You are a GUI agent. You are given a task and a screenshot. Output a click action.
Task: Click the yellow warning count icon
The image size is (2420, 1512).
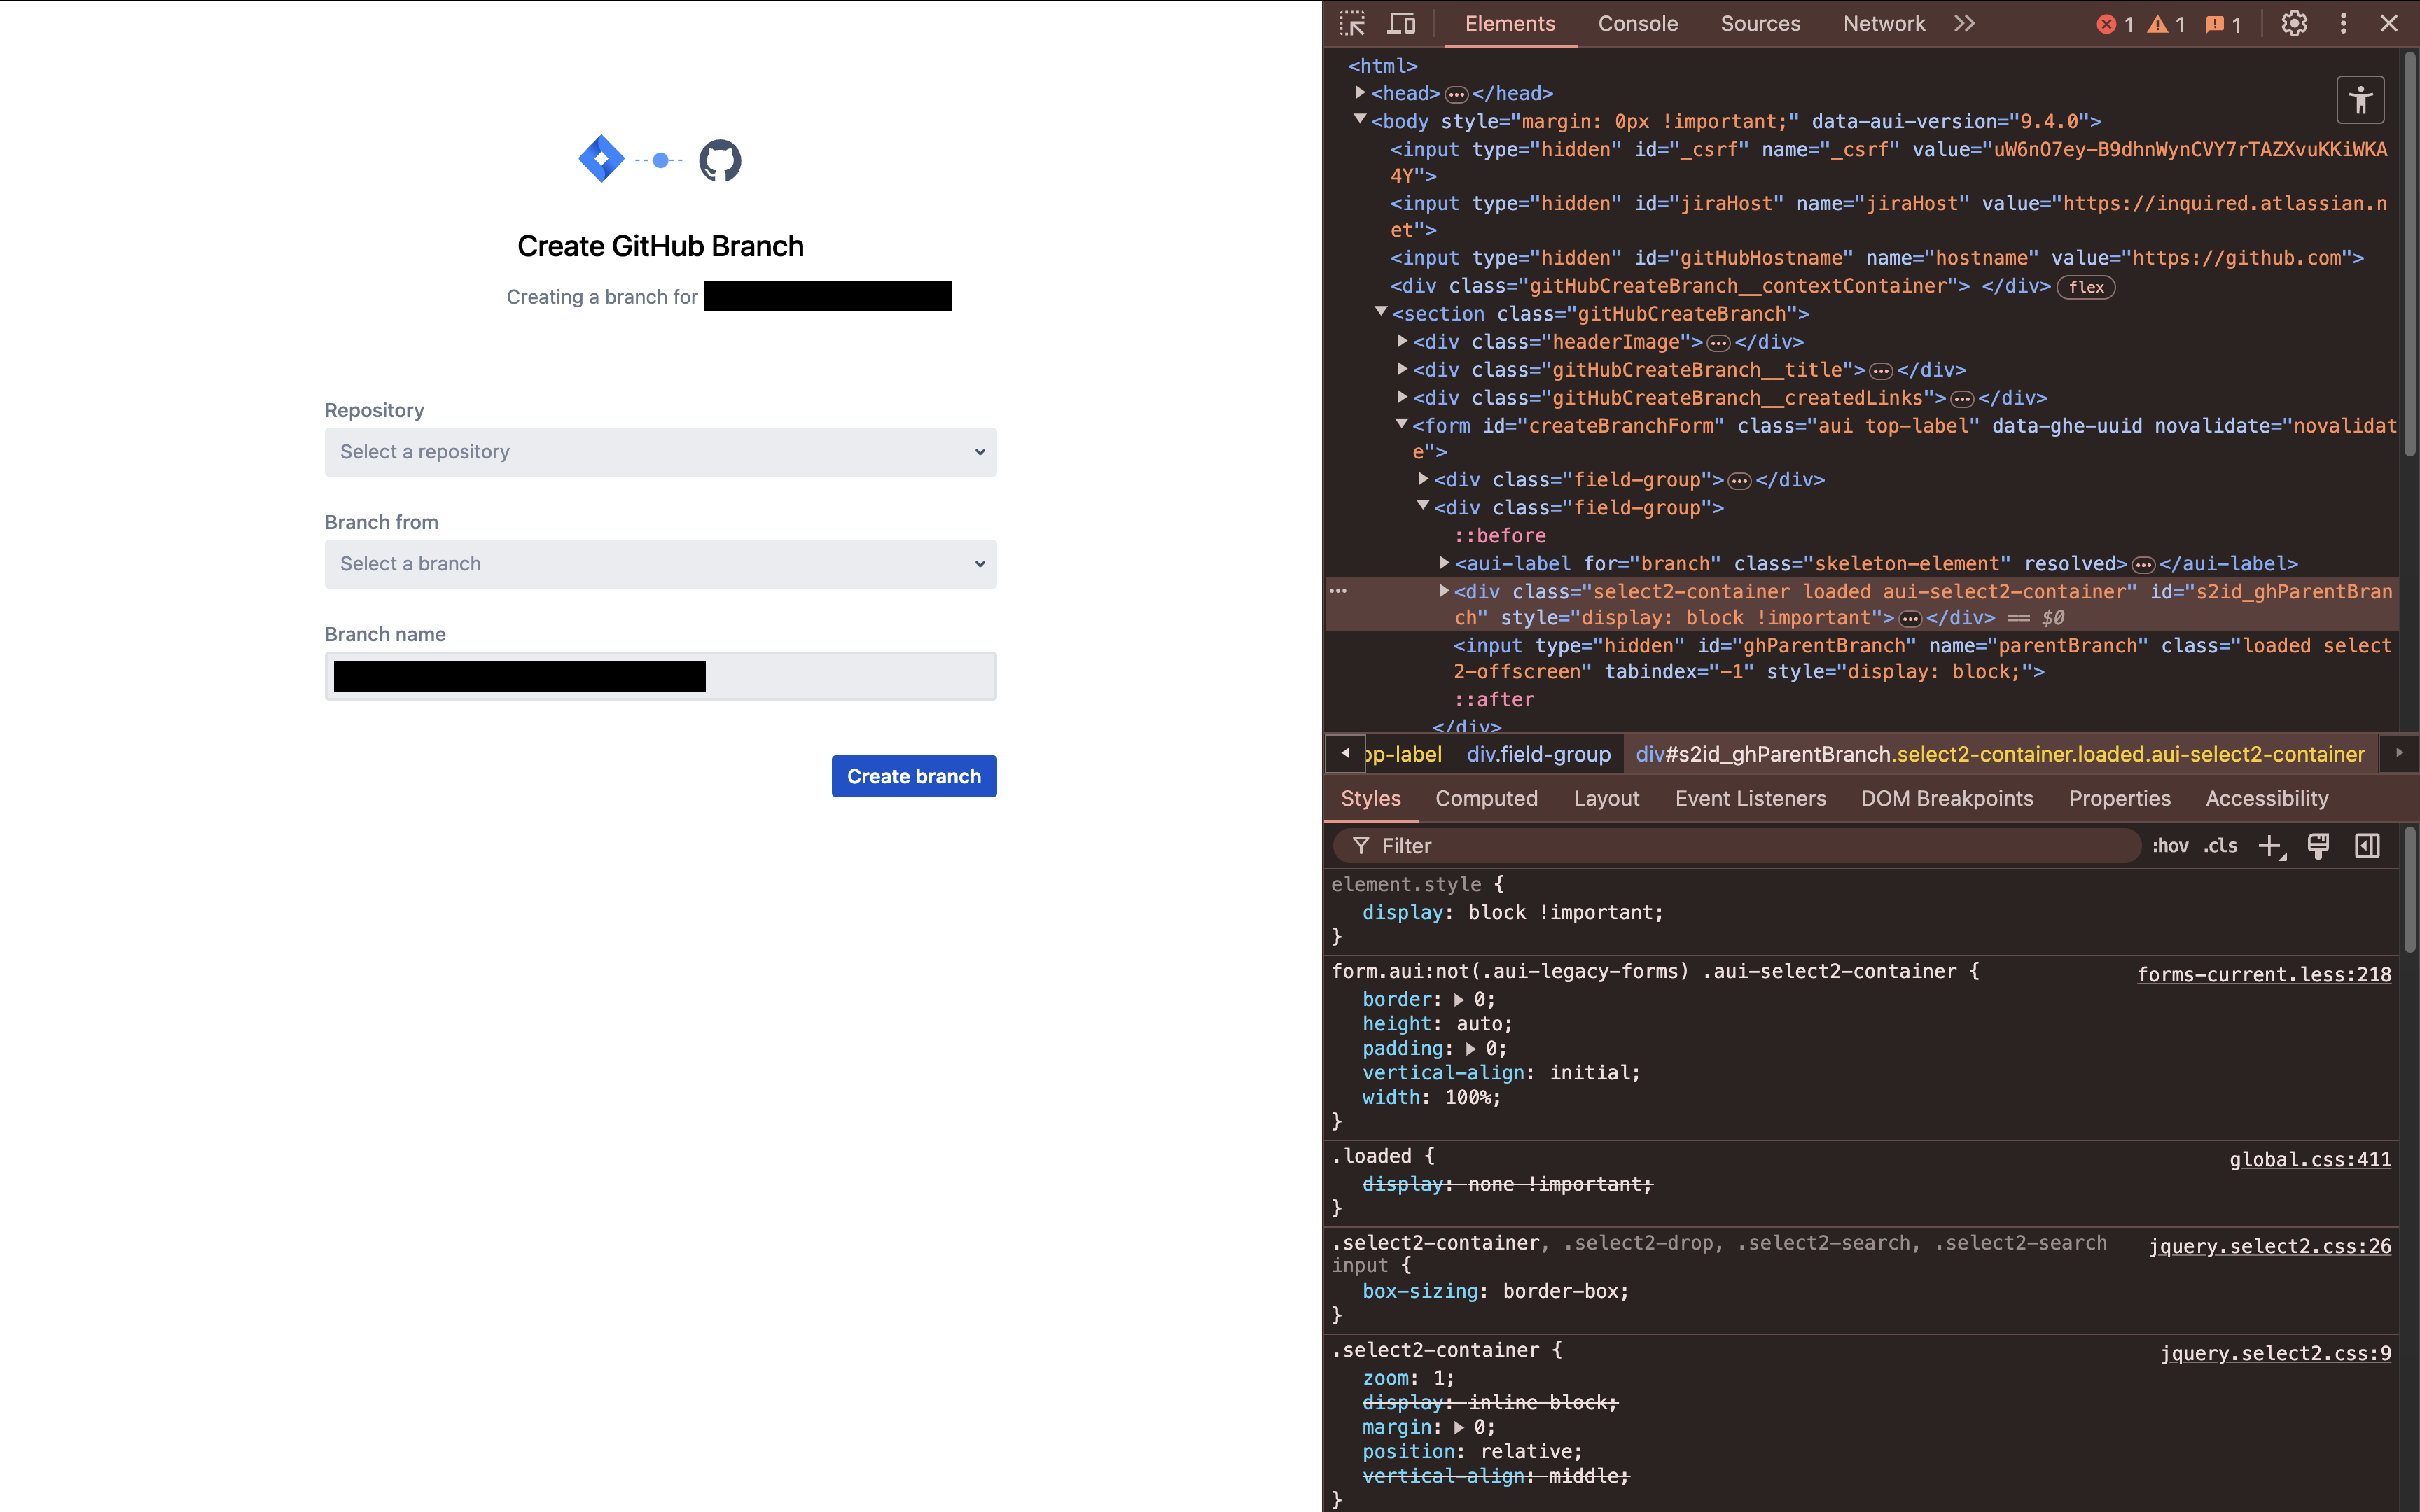coord(2158,24)
